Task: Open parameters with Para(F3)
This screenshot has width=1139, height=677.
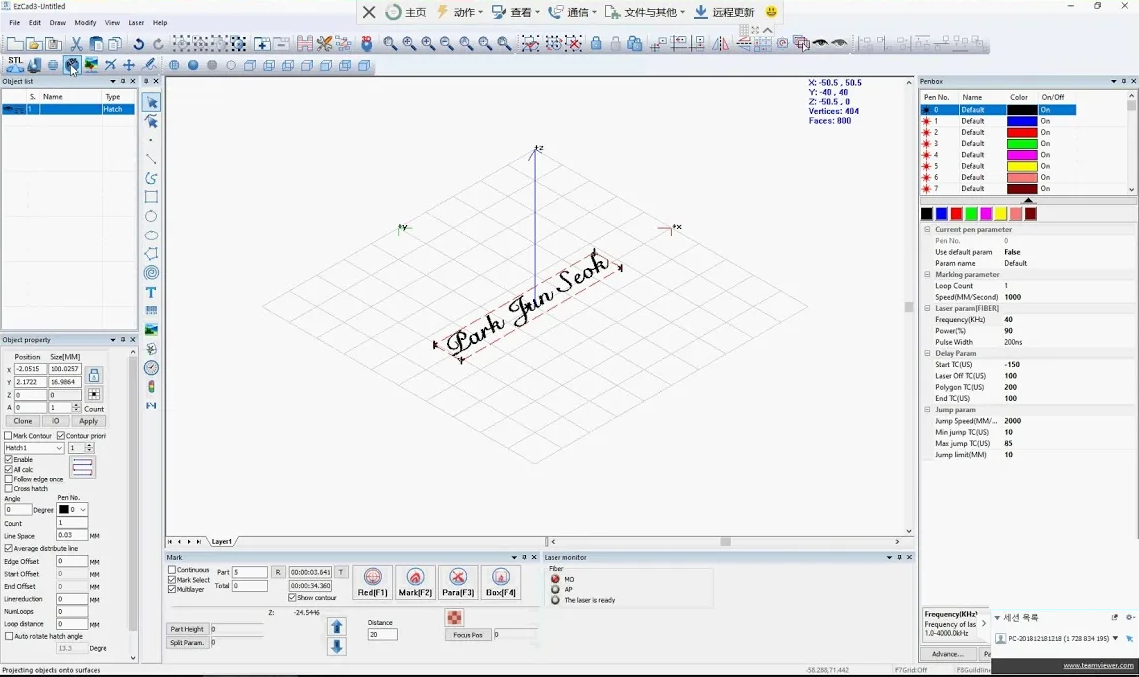Action: 458,582
